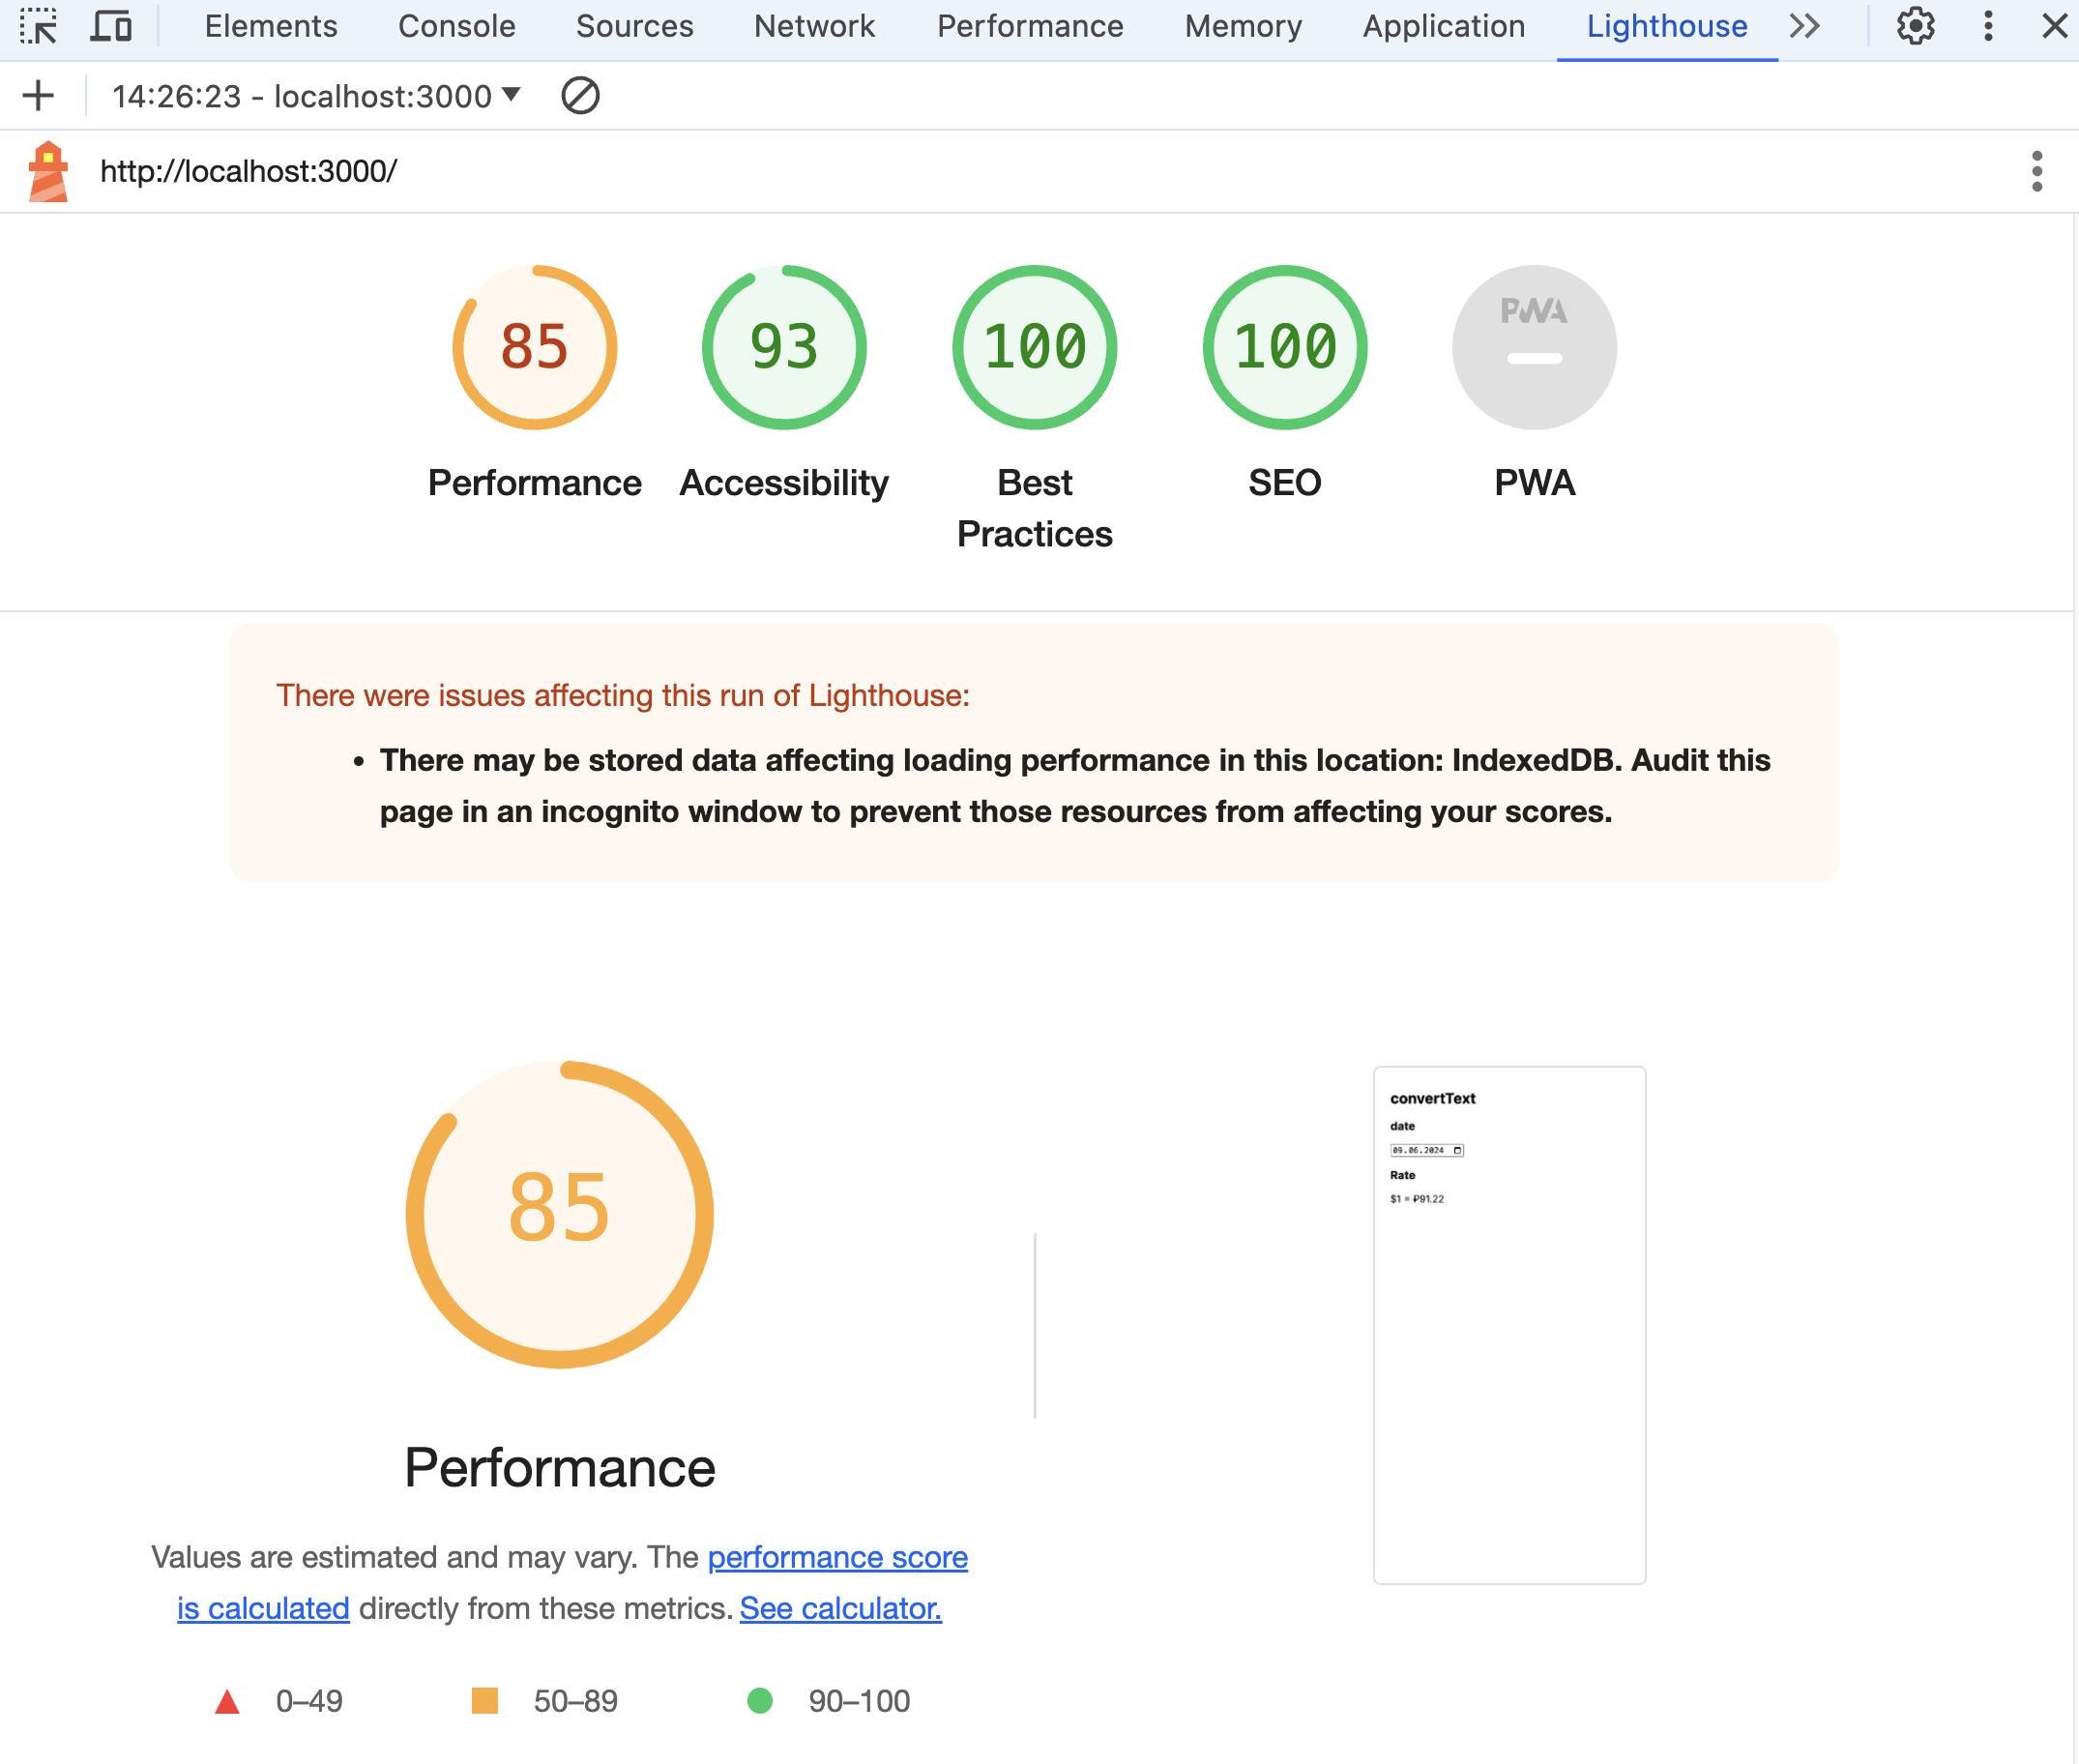Viewport: 2079px width, 1764px height.
Task: Click the plus icon for new report
Action: click(38, 96)
